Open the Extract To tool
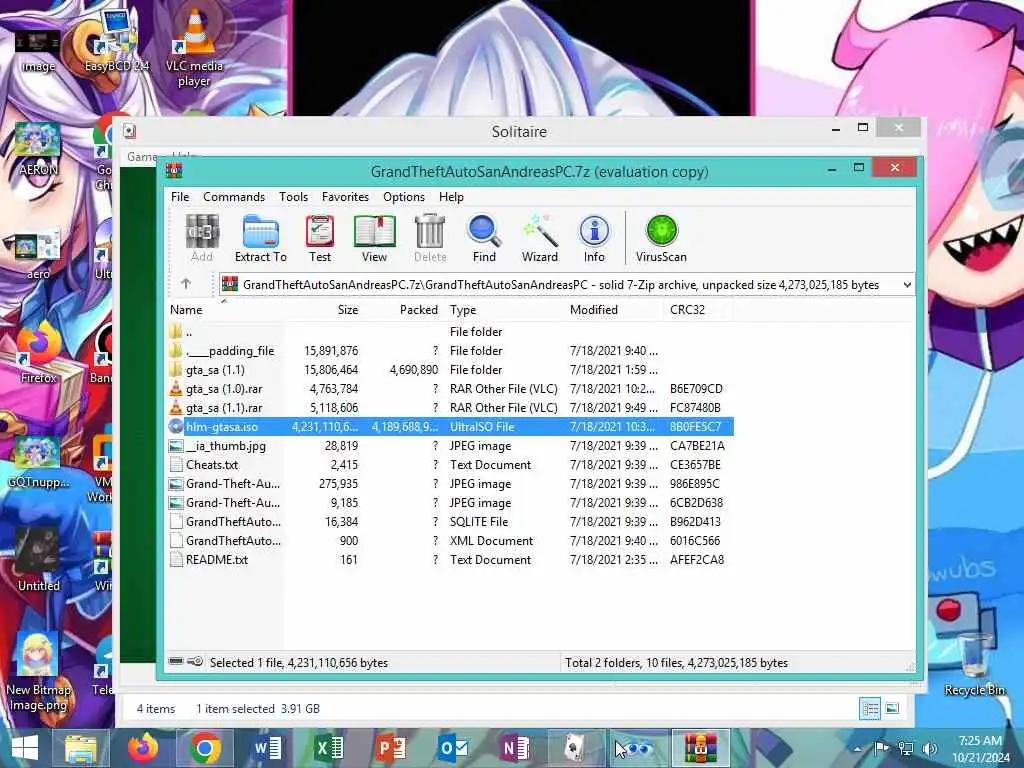 [x=261, y=238]
